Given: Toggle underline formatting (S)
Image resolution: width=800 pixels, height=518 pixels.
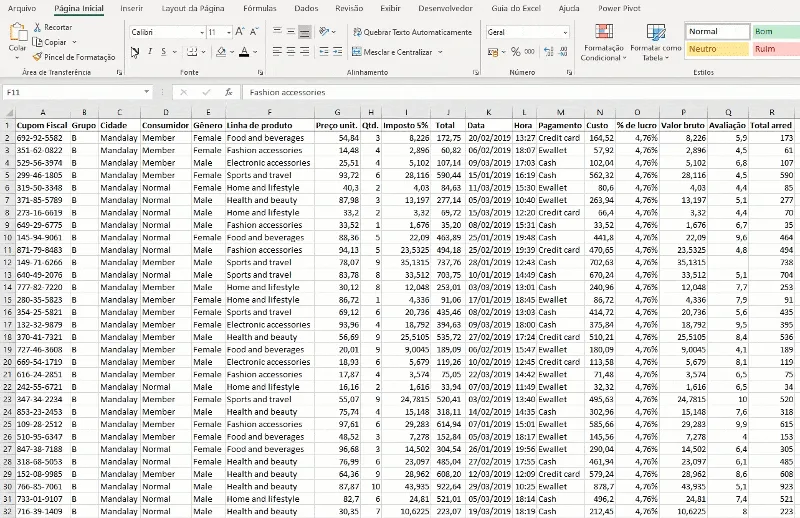Looking at the screenshot, I should [x=163, y=52].
